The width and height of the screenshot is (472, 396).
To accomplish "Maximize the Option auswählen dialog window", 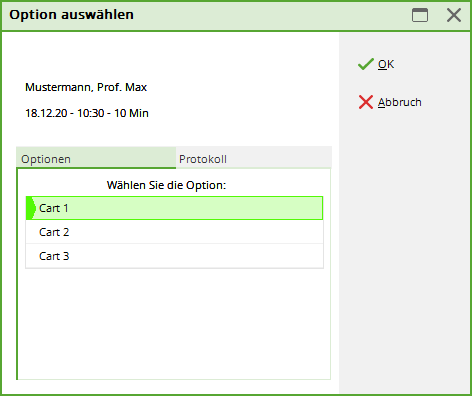I will tap(420, 15).
